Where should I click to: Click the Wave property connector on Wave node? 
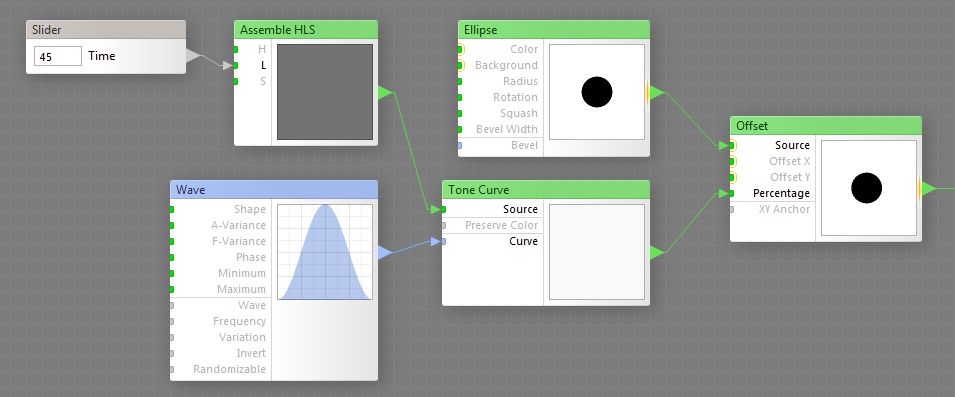point(172,305)
